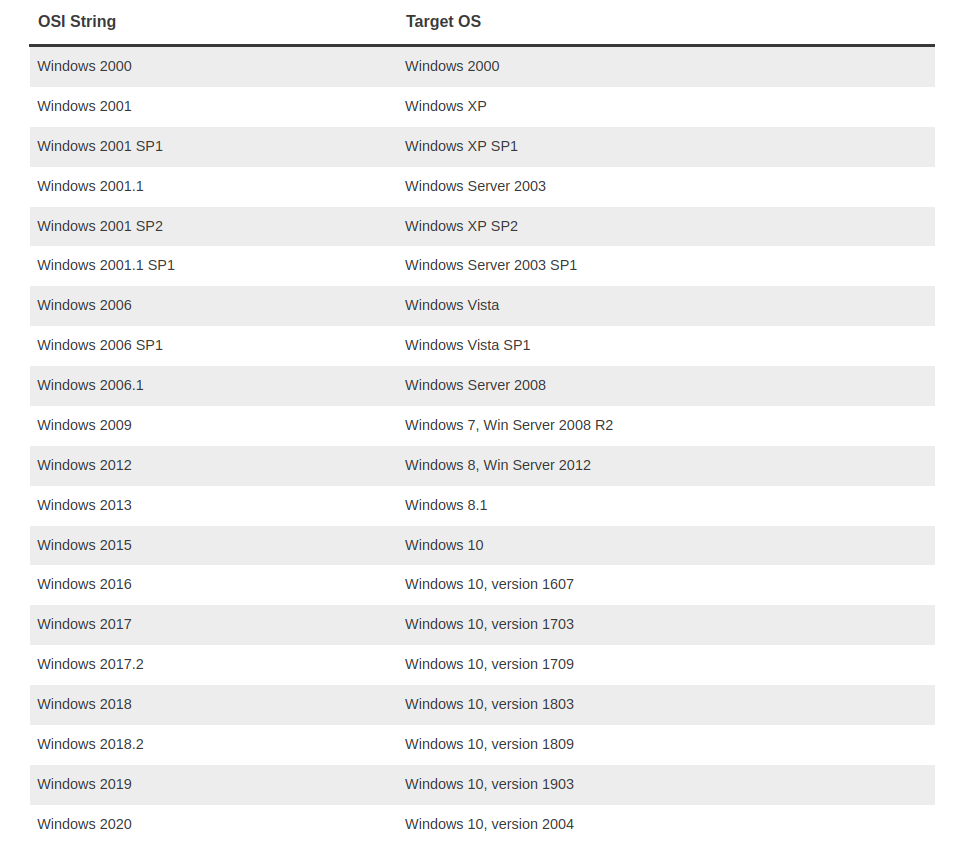Viewport: 975px width, 868px height.
Task: Select the Windows 2018.2 OSI string
Action: tap(90, 744)
